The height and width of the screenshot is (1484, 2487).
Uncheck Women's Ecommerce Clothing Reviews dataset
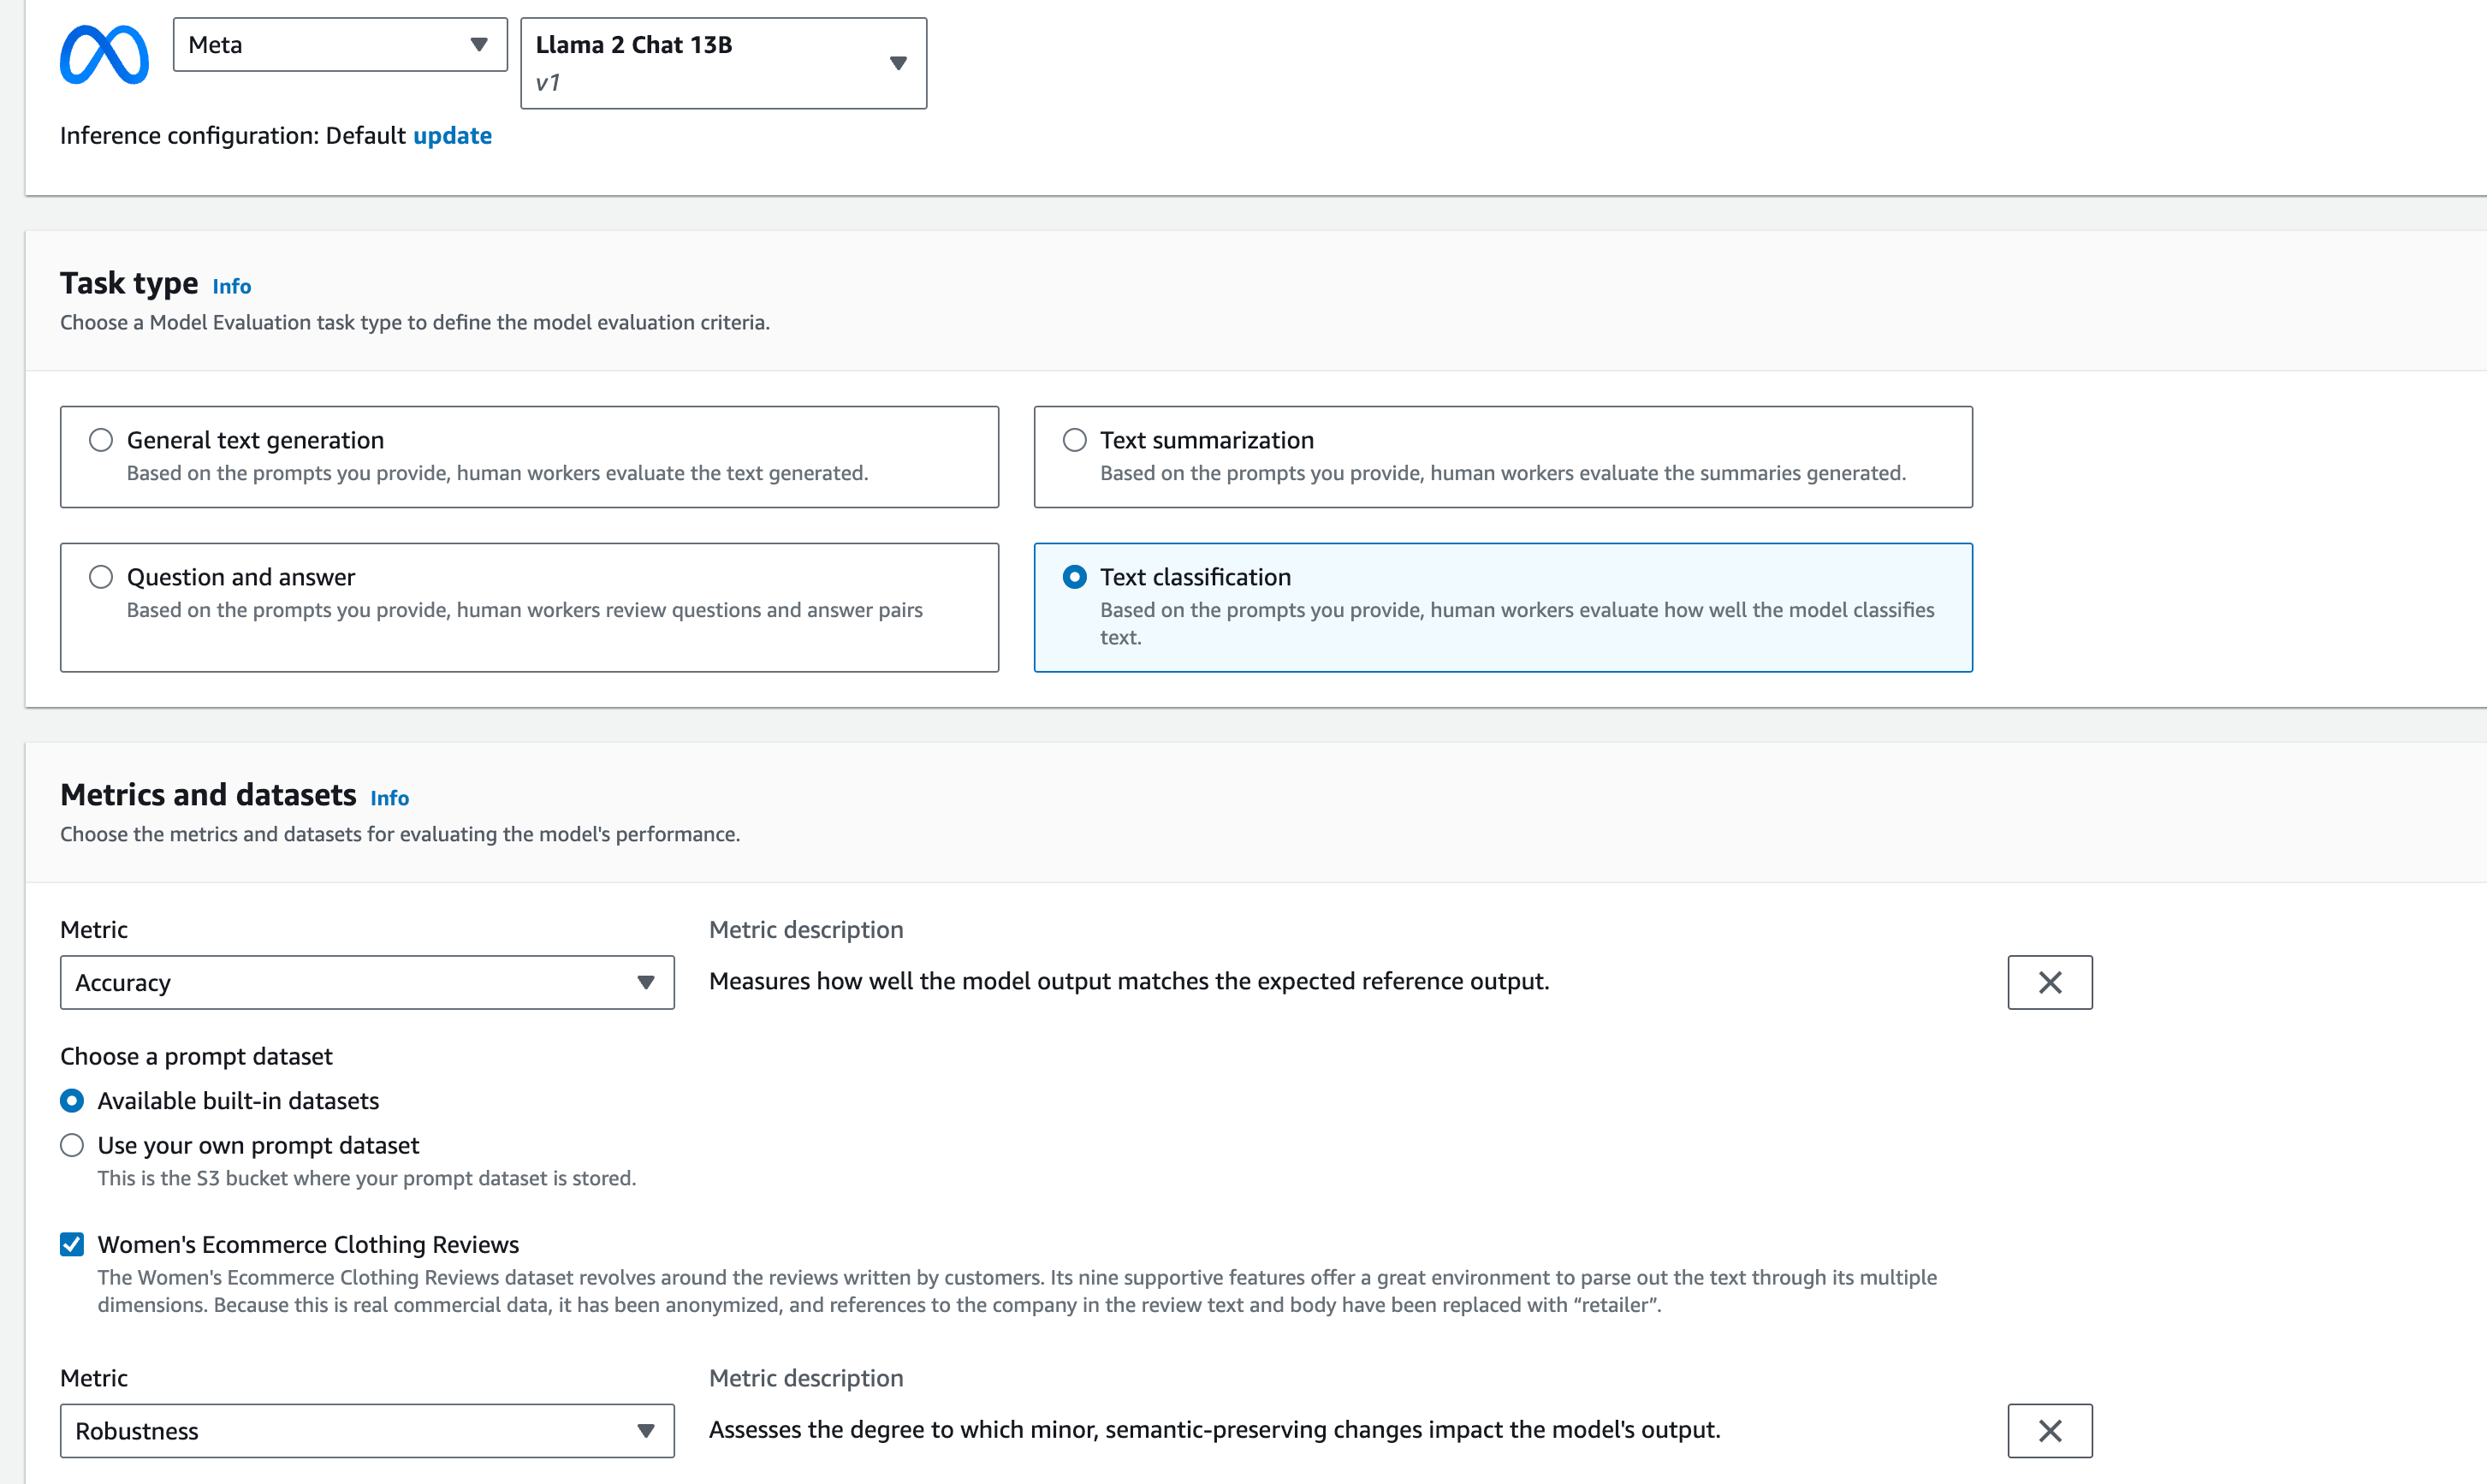click(x=72, y=1244)
